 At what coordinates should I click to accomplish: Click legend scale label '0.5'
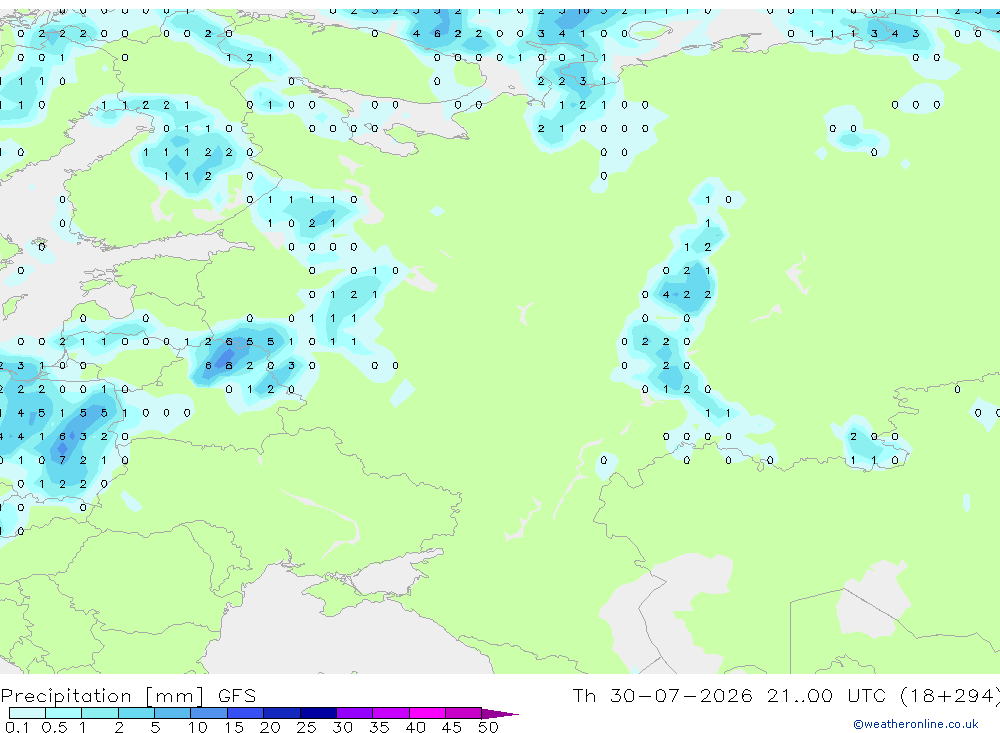click(54, 727)
